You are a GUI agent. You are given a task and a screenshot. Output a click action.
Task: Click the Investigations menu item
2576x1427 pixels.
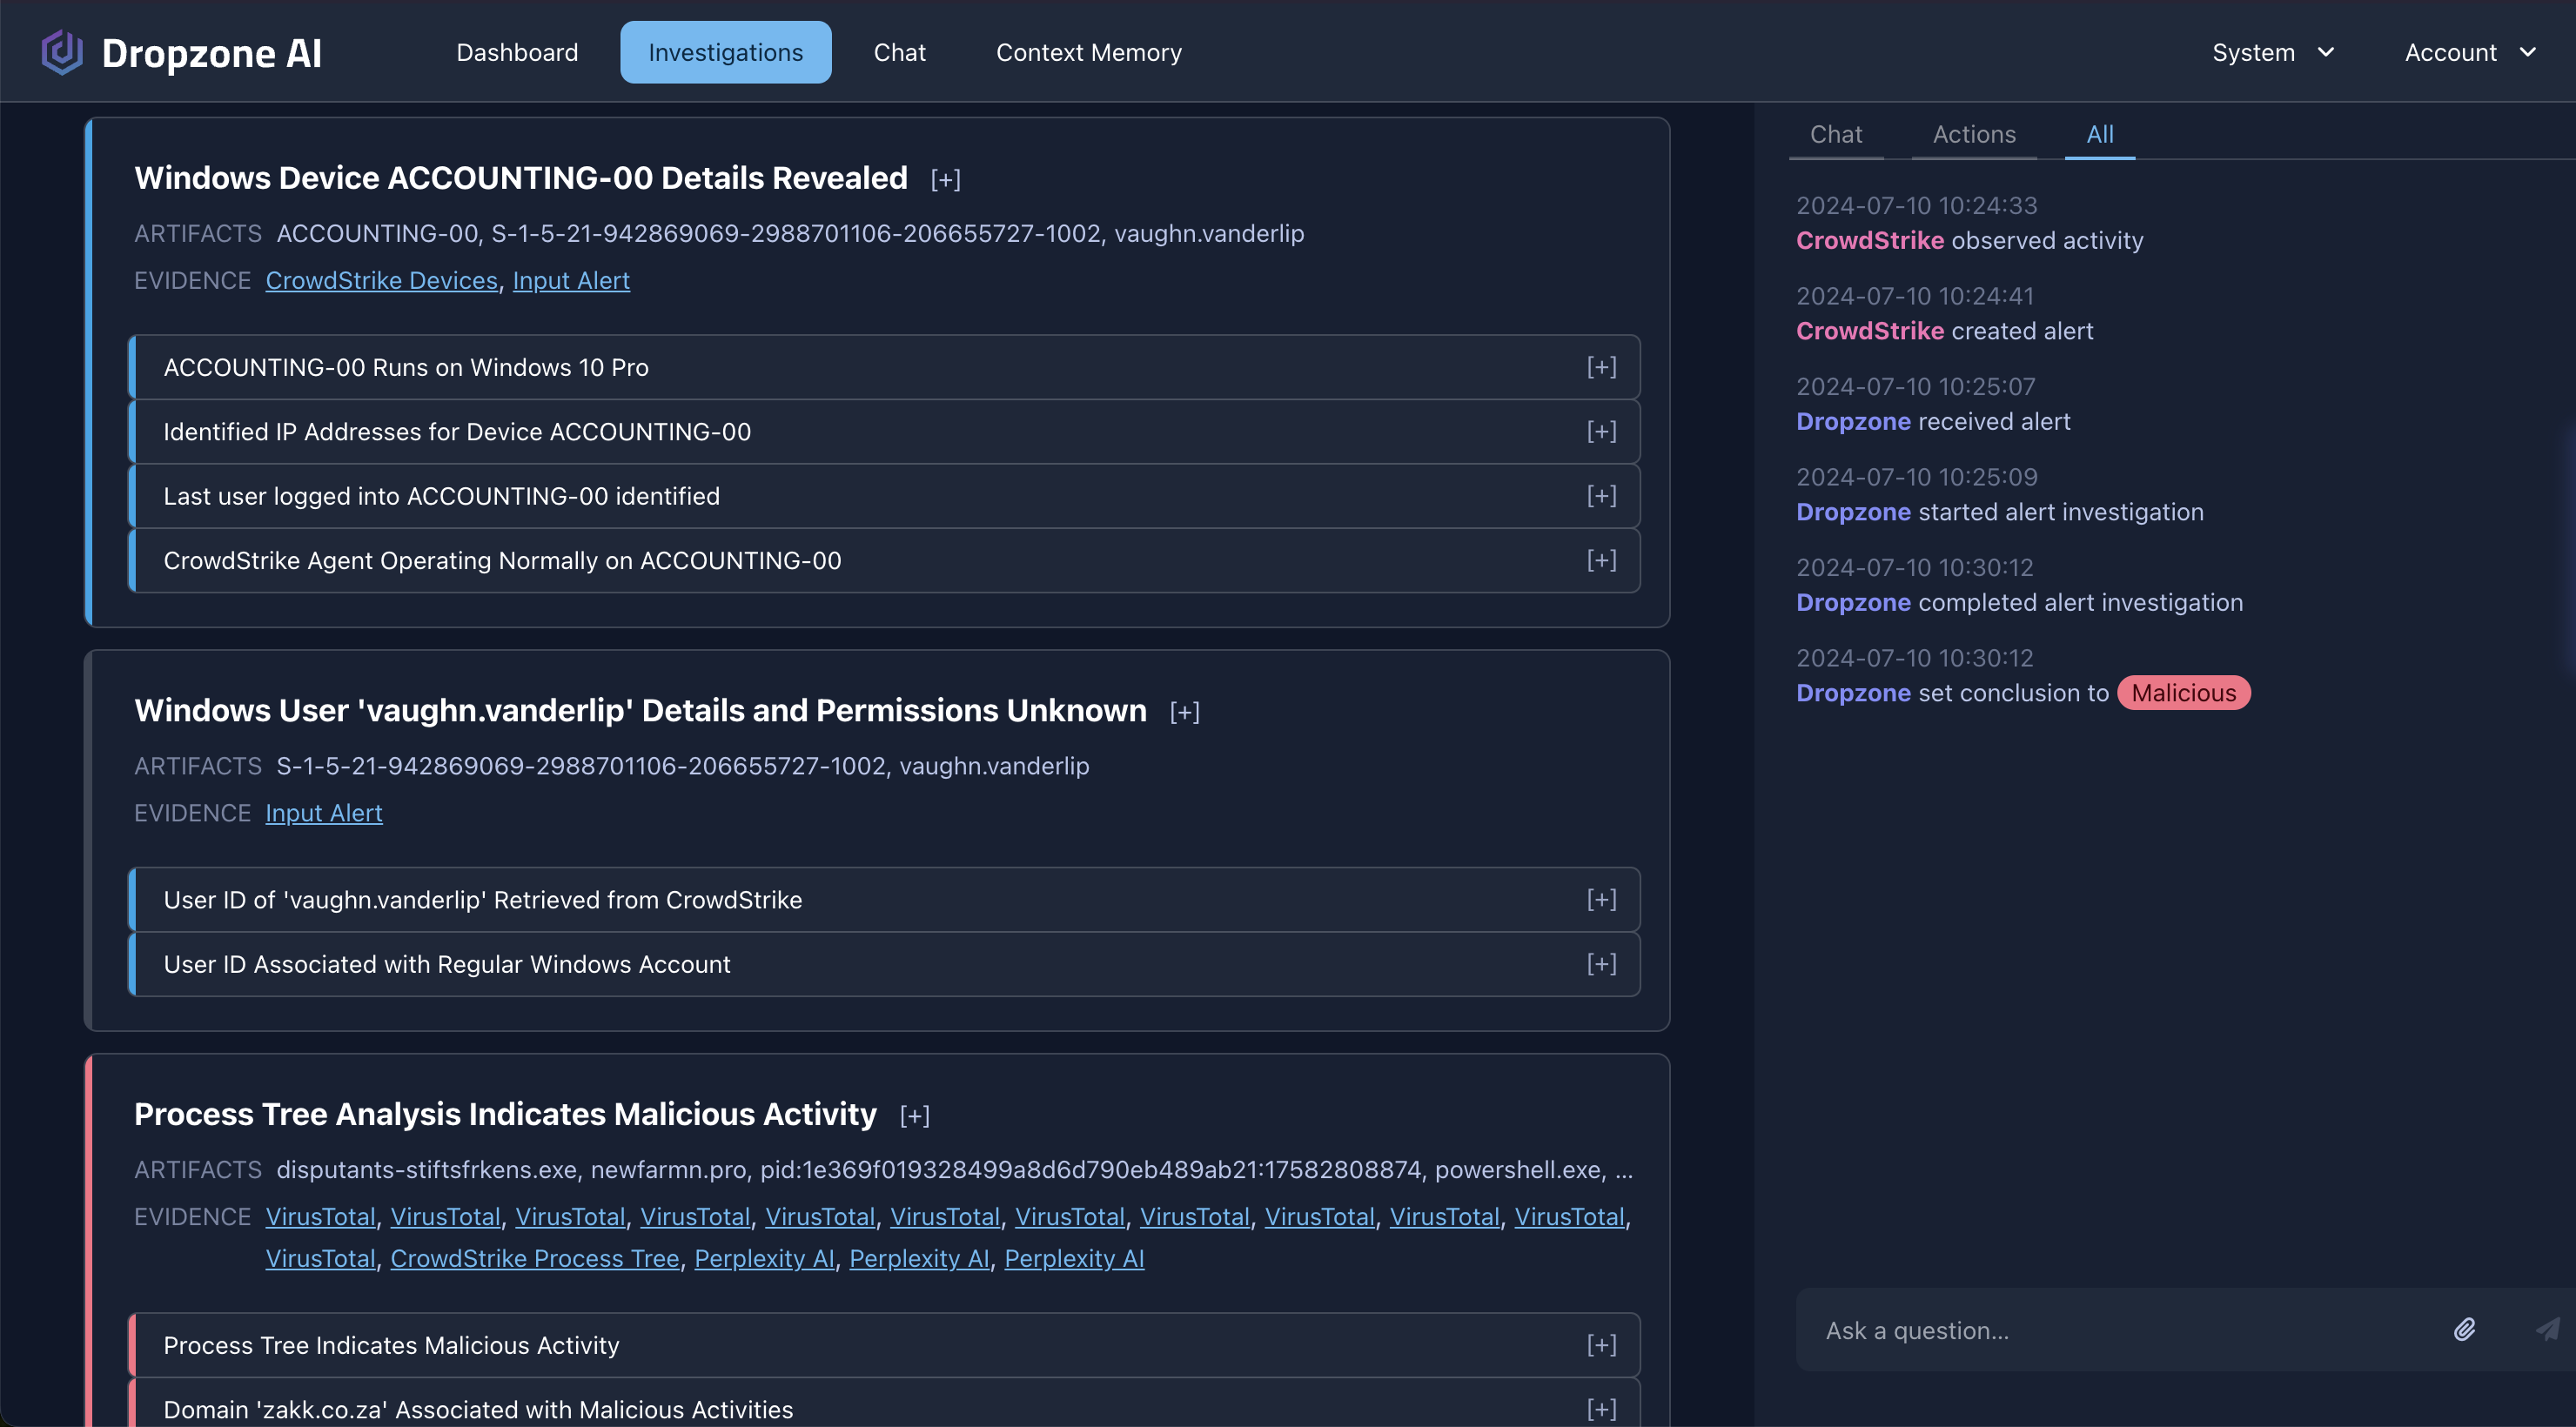726,51
